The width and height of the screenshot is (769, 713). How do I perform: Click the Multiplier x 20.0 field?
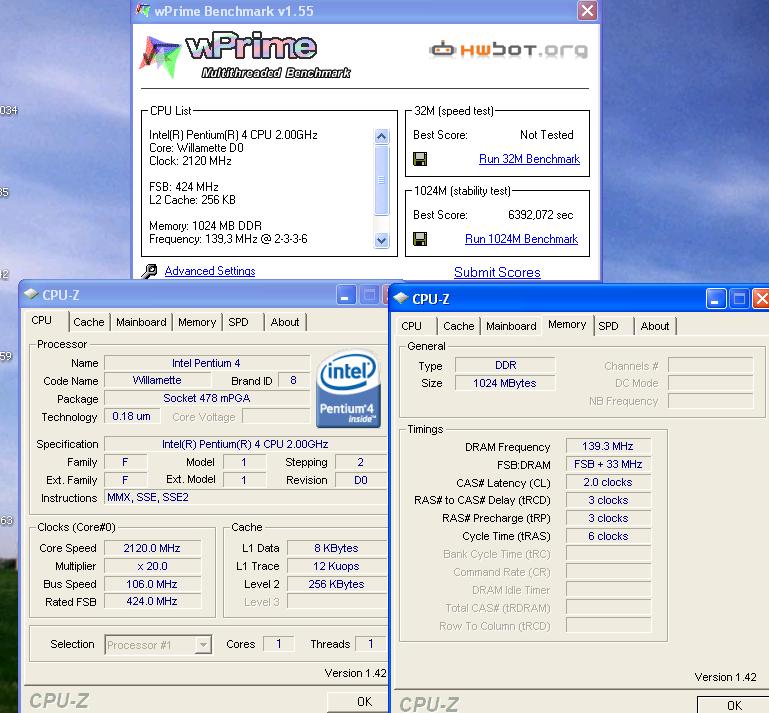point(152,566)
